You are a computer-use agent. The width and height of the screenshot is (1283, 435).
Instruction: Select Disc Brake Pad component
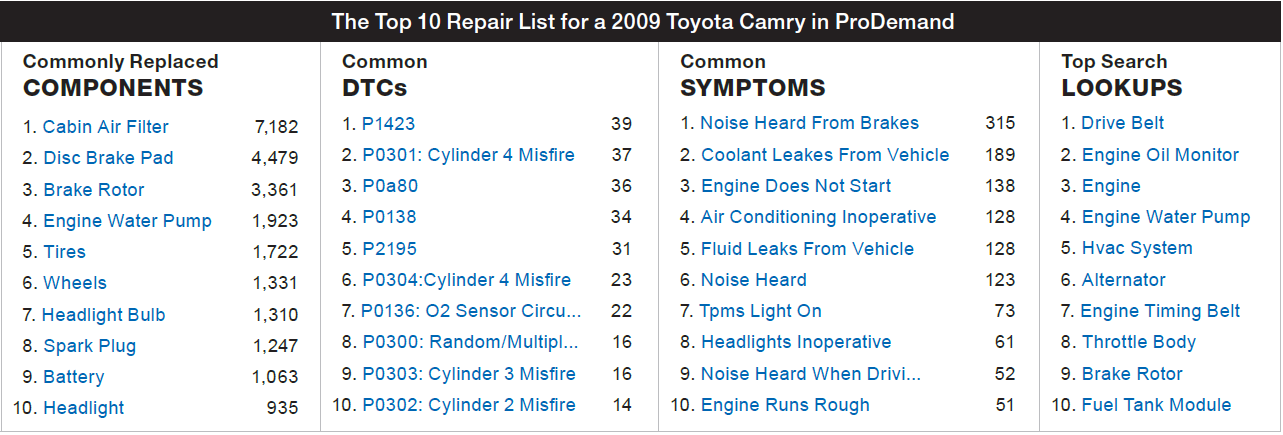108,158
